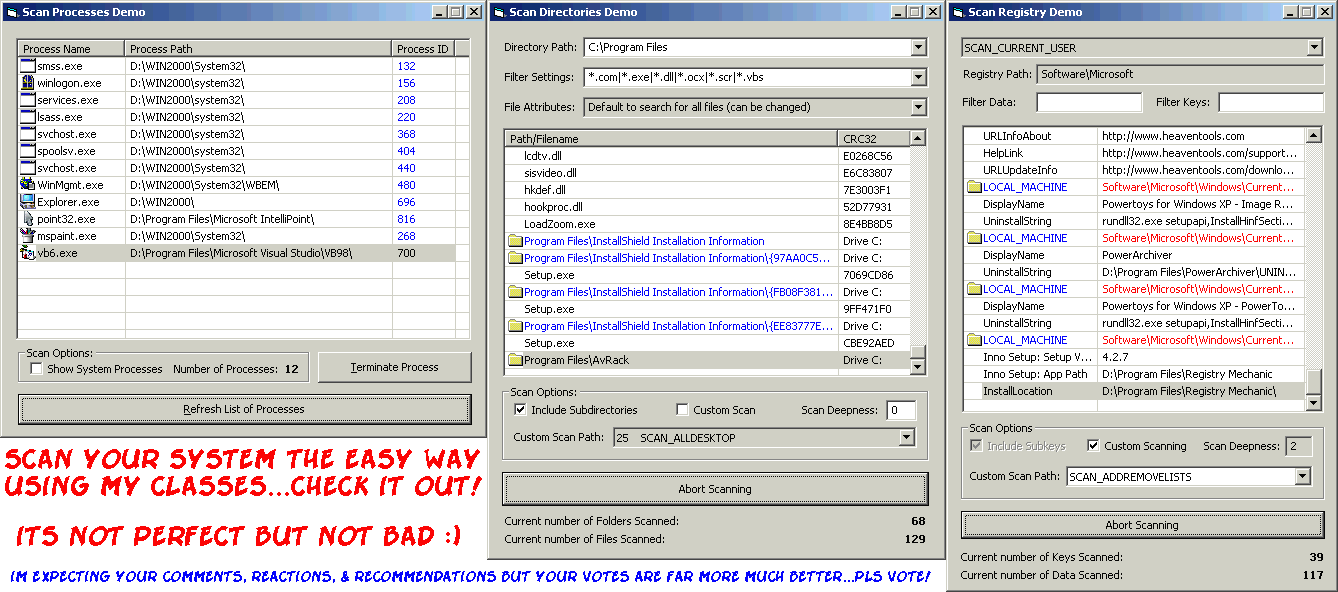
Task: Expand the SCAN_CURRENT_USER registry root dropdown
Action: pyautogui.click(x=1314, y=48)
